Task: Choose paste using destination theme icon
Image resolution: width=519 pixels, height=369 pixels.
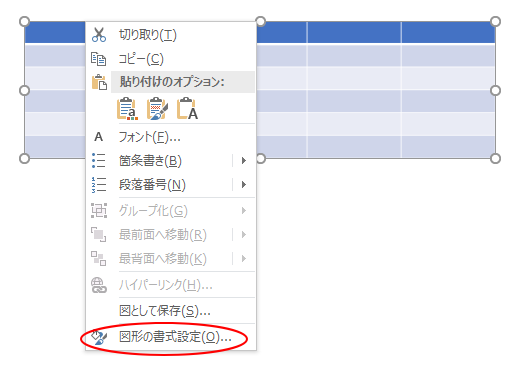Action: pyautogui.click(x=127, y=109)
